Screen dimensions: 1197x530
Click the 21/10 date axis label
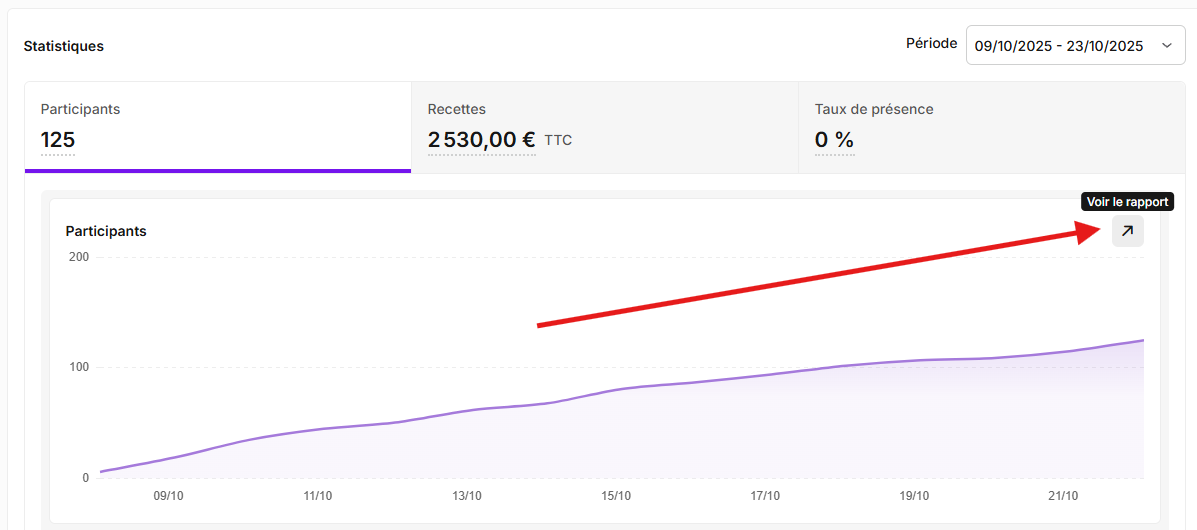[1063, 496]
